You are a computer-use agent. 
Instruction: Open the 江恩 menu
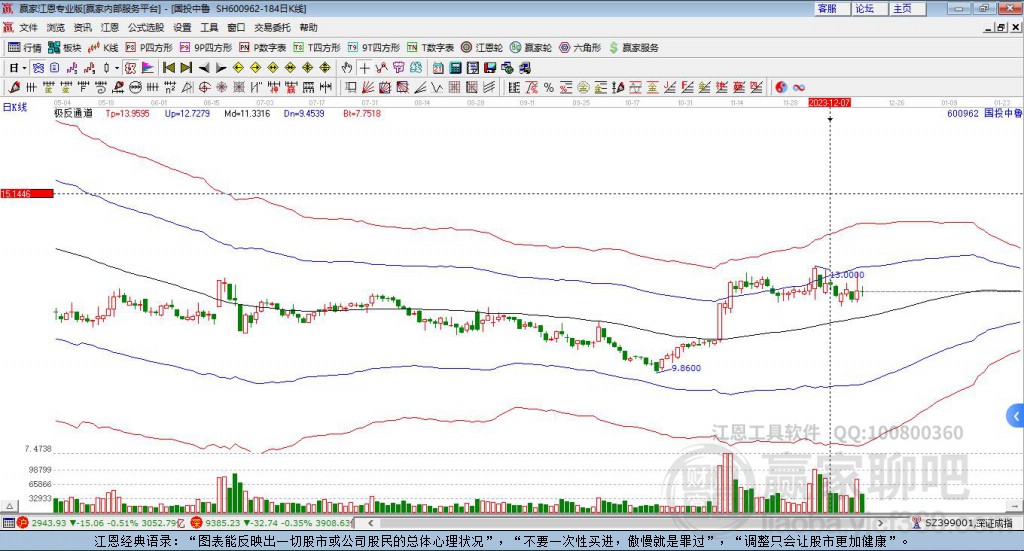tap(110, 27)
